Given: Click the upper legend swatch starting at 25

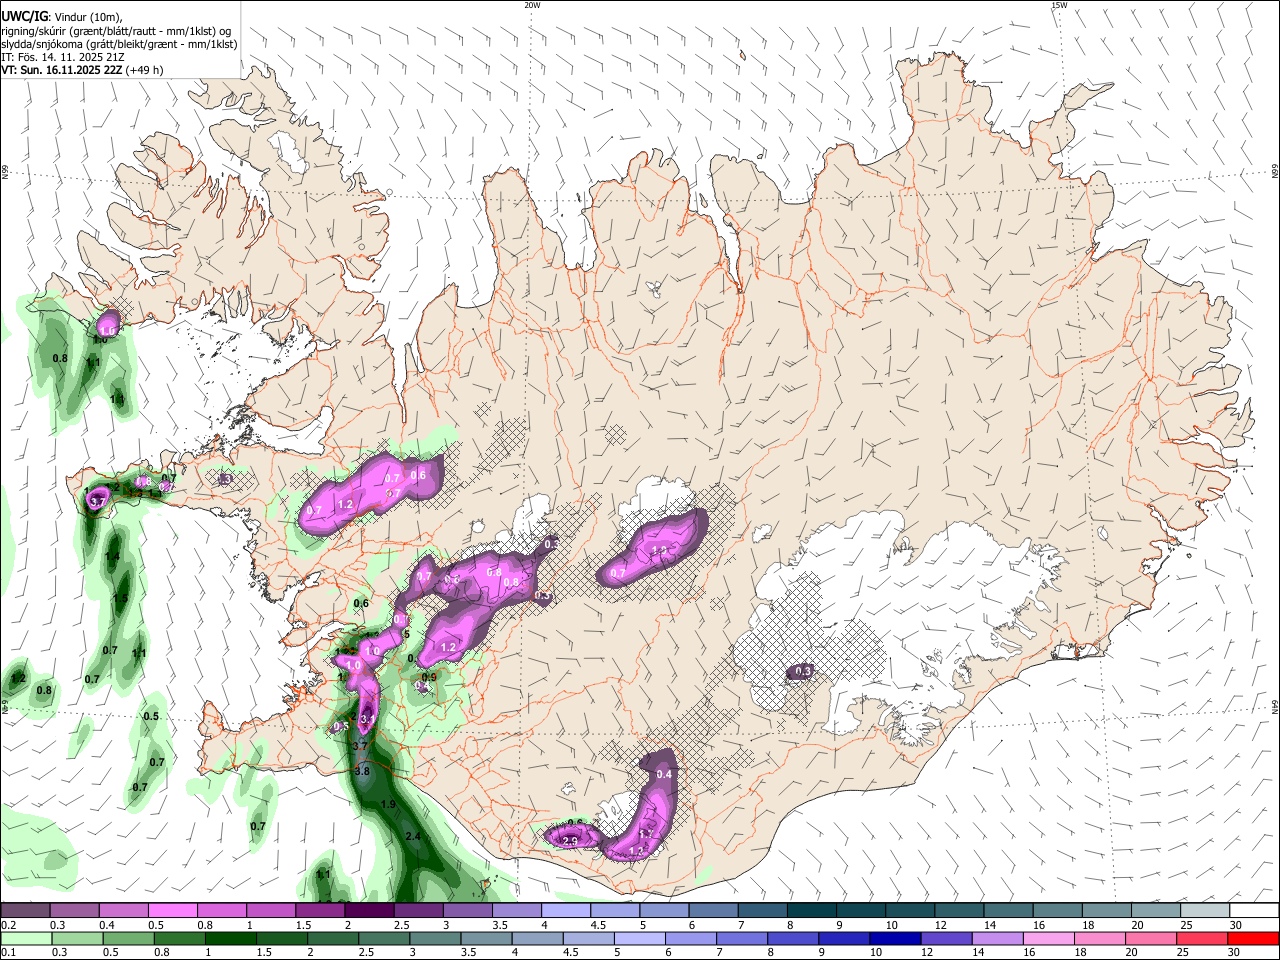Looking at the screenshot, I should (1205, 910).
